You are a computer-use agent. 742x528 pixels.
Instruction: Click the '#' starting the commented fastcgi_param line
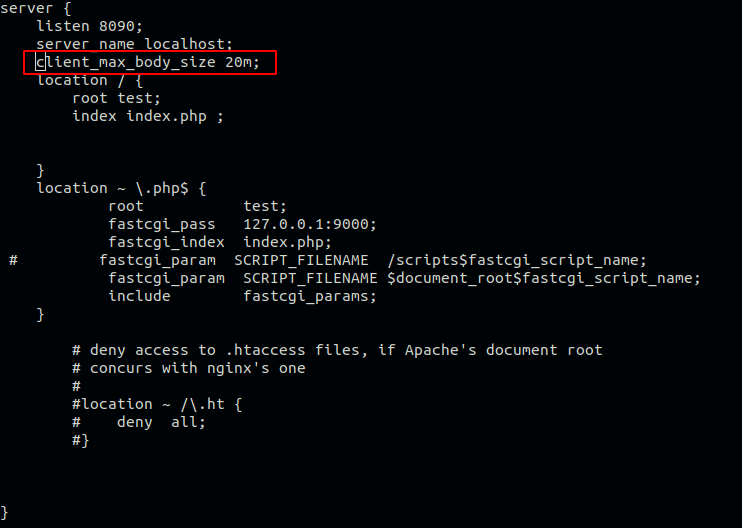click(14, 260)
